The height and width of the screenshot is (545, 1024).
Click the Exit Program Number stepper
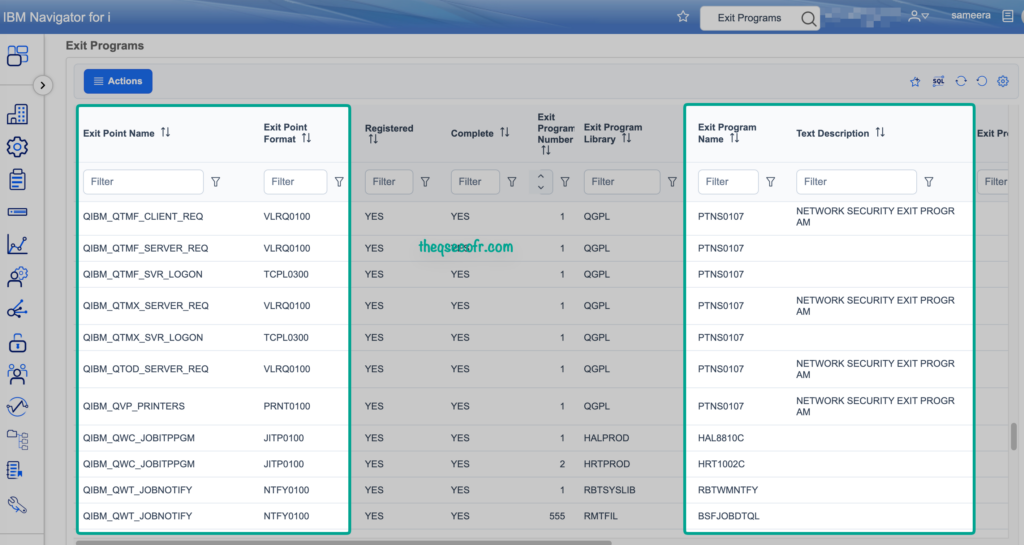[541, 181]
